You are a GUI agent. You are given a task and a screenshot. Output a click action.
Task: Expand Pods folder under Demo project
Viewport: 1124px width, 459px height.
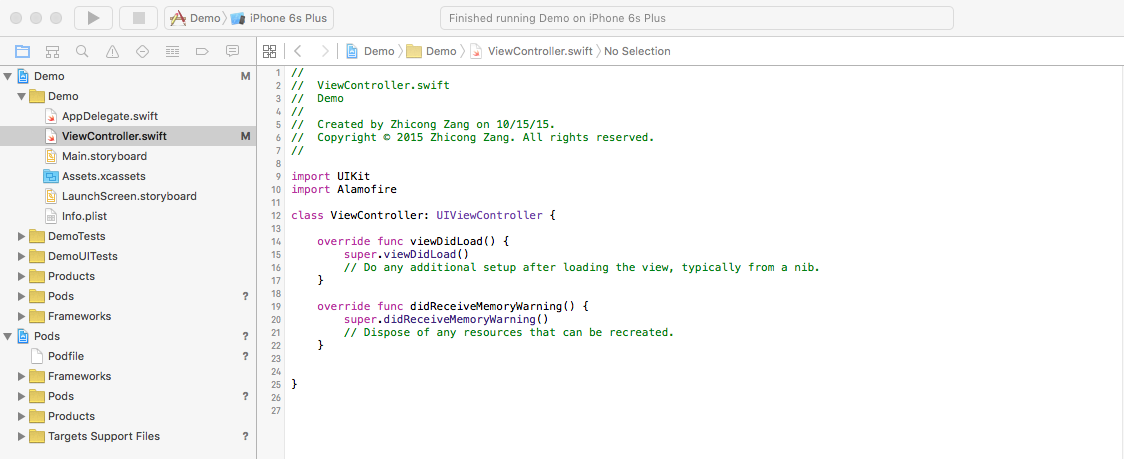point(22,296)
